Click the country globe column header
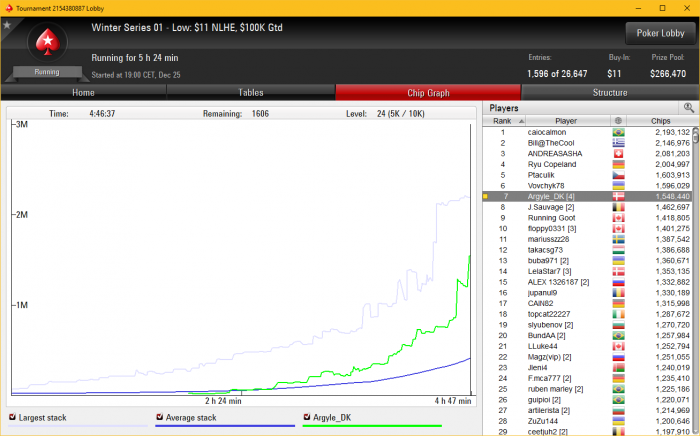Image resolution: width=700 pixels, height=436 pixels. tap(618, 121)
